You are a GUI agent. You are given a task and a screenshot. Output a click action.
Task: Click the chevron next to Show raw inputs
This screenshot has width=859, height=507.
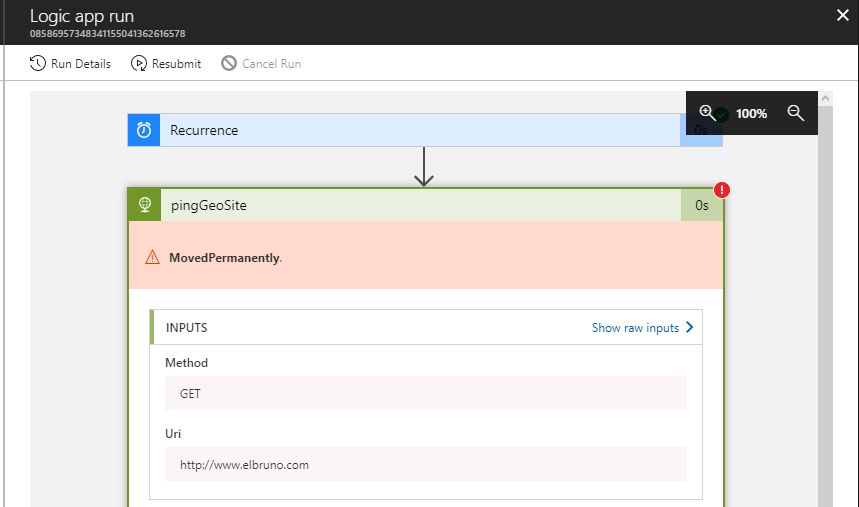click(x=689, y=327)
